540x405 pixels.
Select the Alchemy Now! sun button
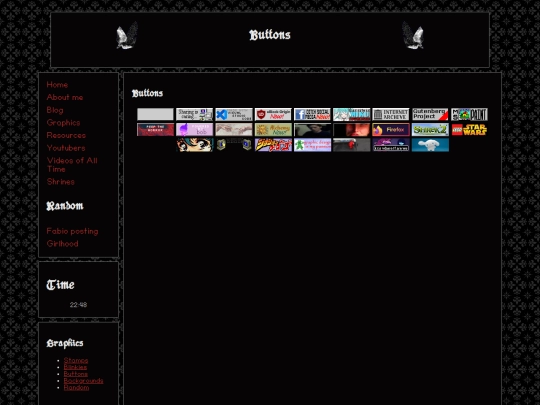(x=273, y=130)
